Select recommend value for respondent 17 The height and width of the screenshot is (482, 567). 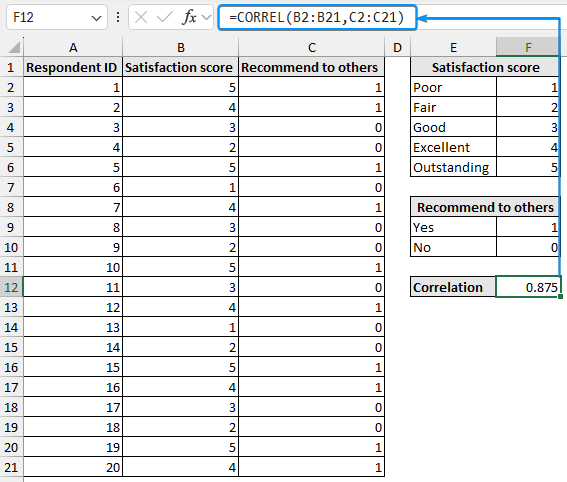coord(312,408)
